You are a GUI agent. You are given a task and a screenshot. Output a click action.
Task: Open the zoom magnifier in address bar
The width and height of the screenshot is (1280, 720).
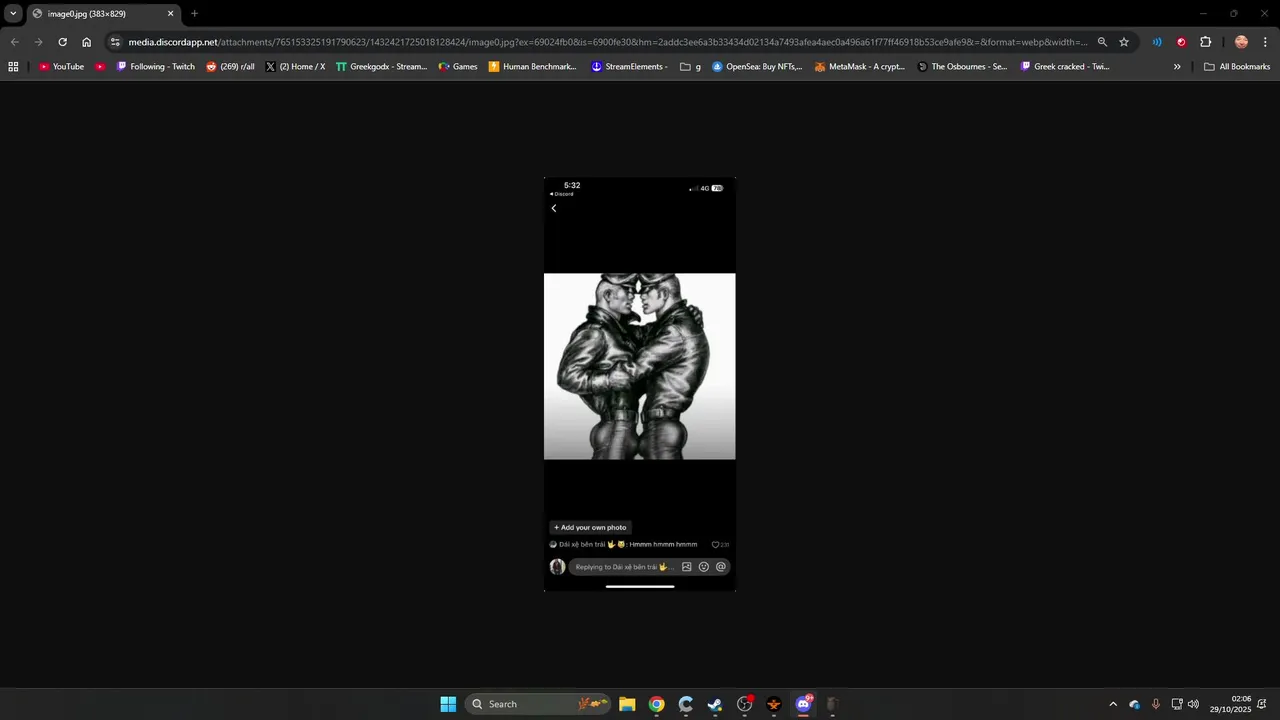(x=1102, y=42)
